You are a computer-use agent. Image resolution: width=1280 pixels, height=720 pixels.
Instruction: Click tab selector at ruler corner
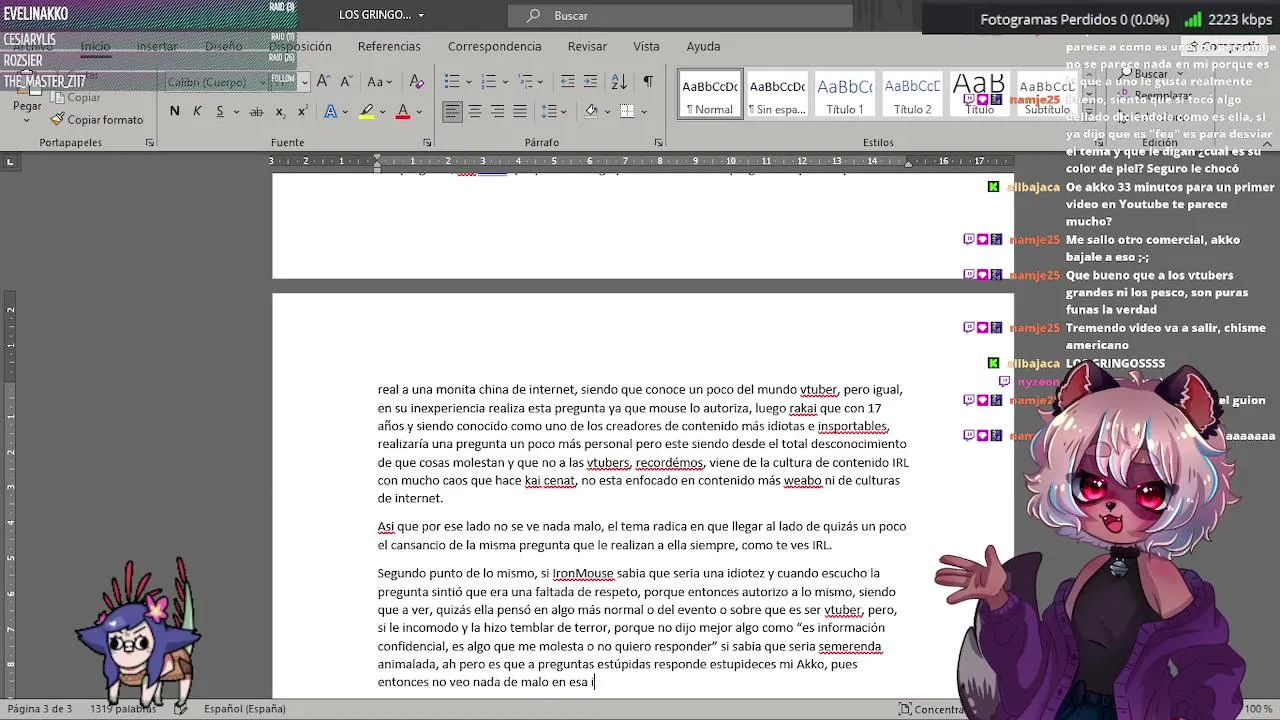(x=10, y=161)
